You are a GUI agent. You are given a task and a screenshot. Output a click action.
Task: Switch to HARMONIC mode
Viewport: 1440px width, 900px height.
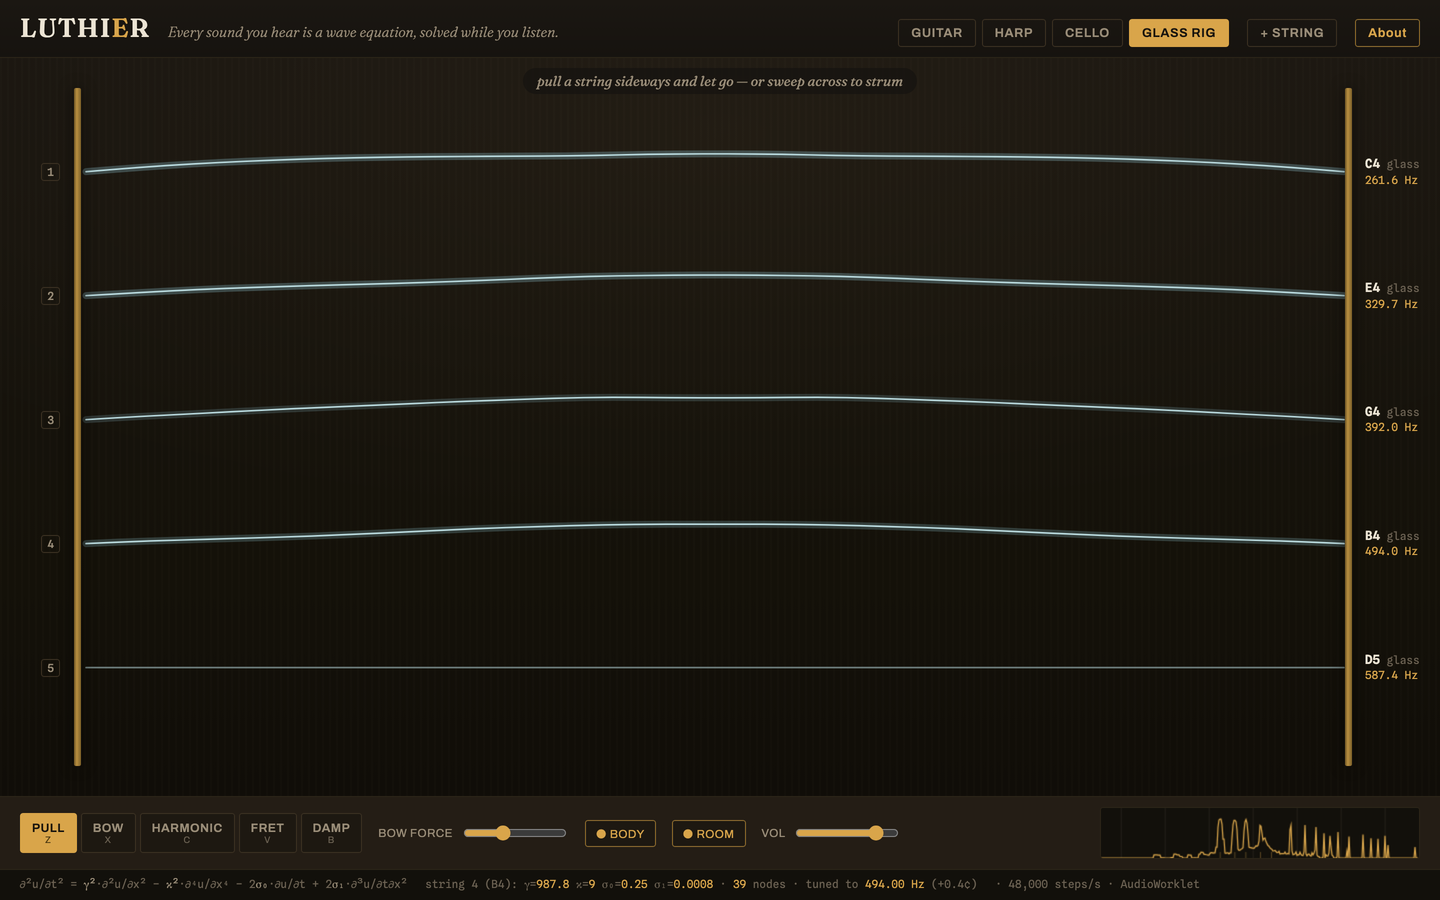coord(187,833)
